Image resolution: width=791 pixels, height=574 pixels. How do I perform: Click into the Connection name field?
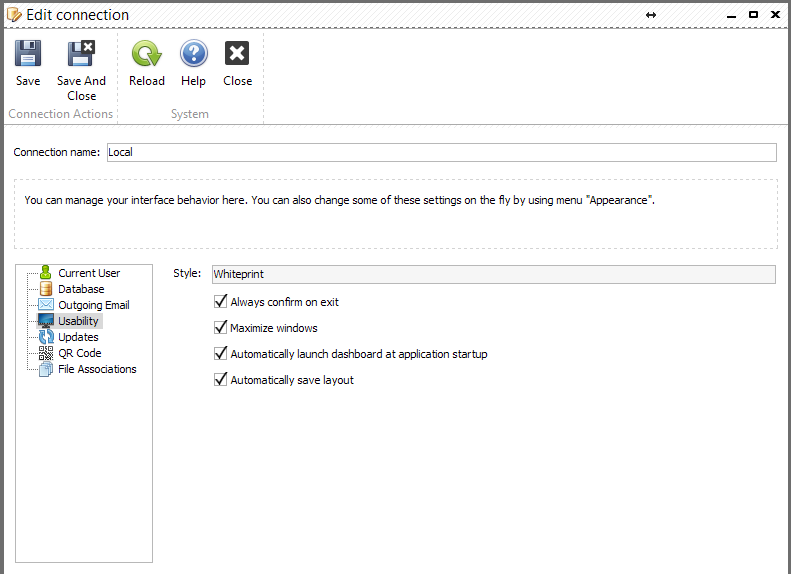click(x=441, y=152)
